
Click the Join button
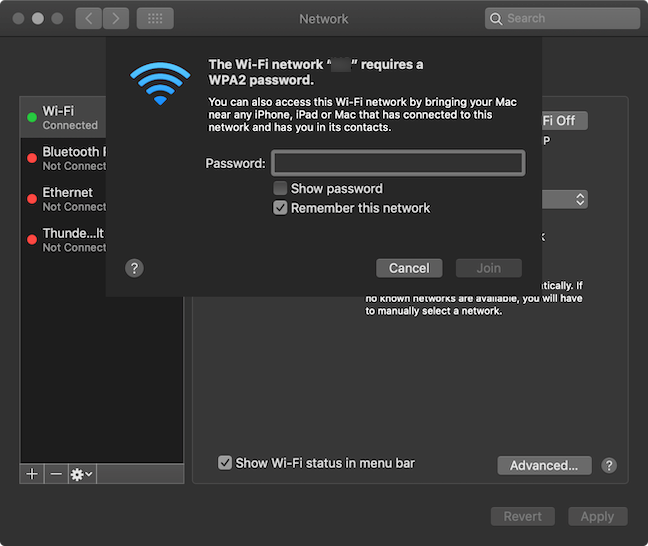click(x=488, y=268)
